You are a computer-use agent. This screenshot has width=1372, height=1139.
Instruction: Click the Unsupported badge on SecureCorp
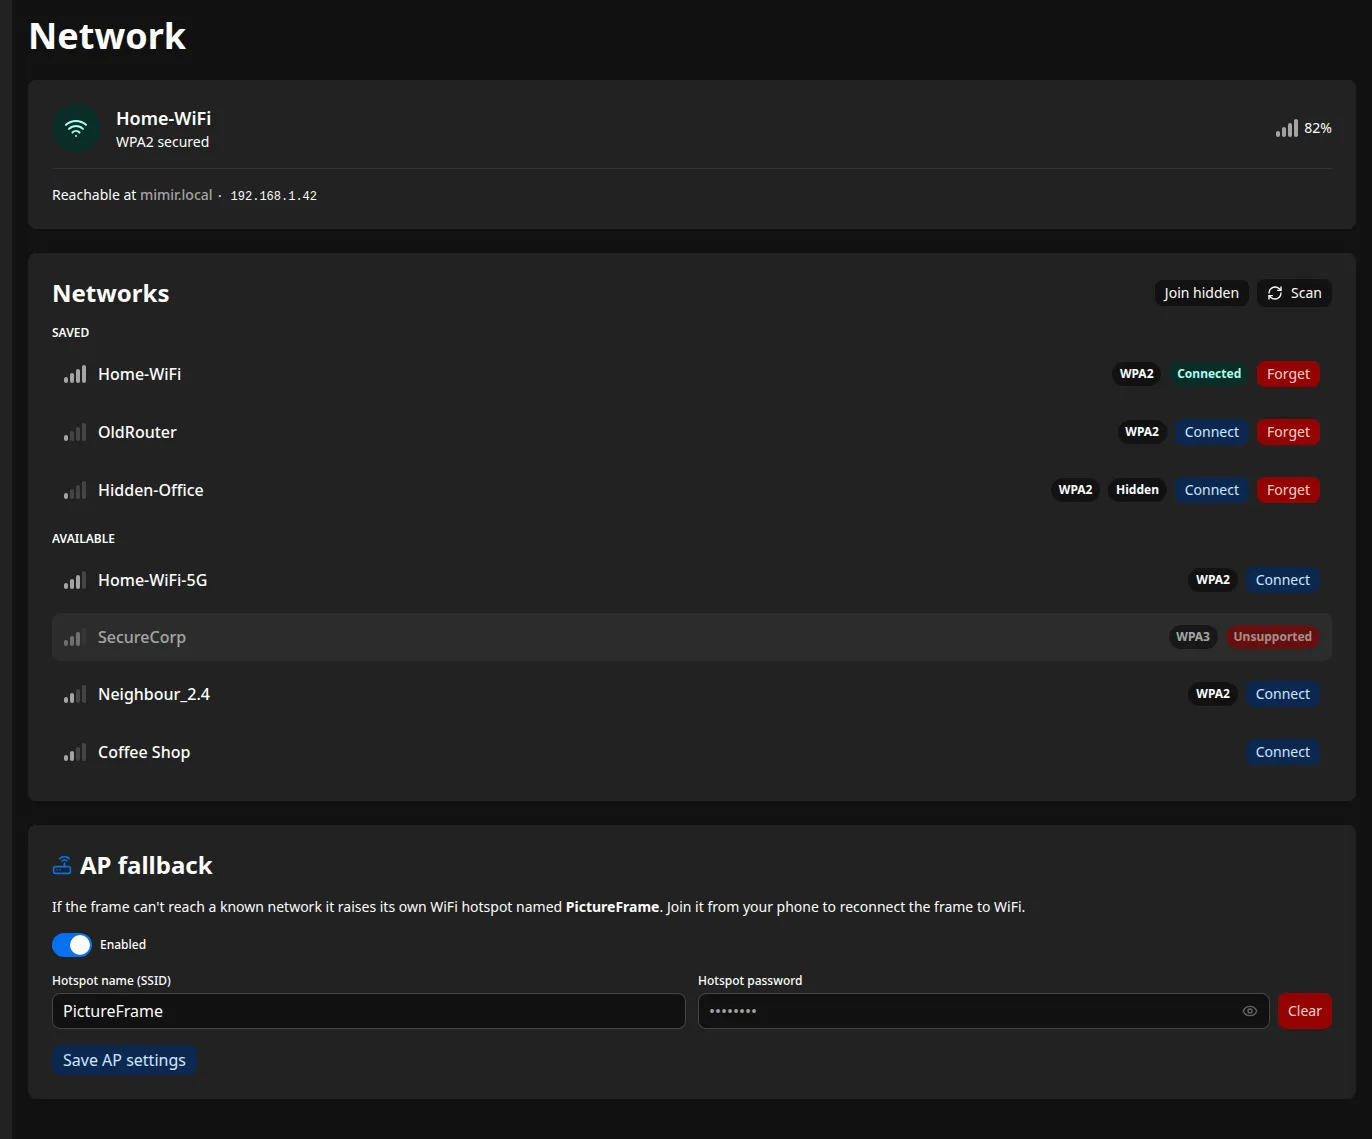[x=1272, y=637]
